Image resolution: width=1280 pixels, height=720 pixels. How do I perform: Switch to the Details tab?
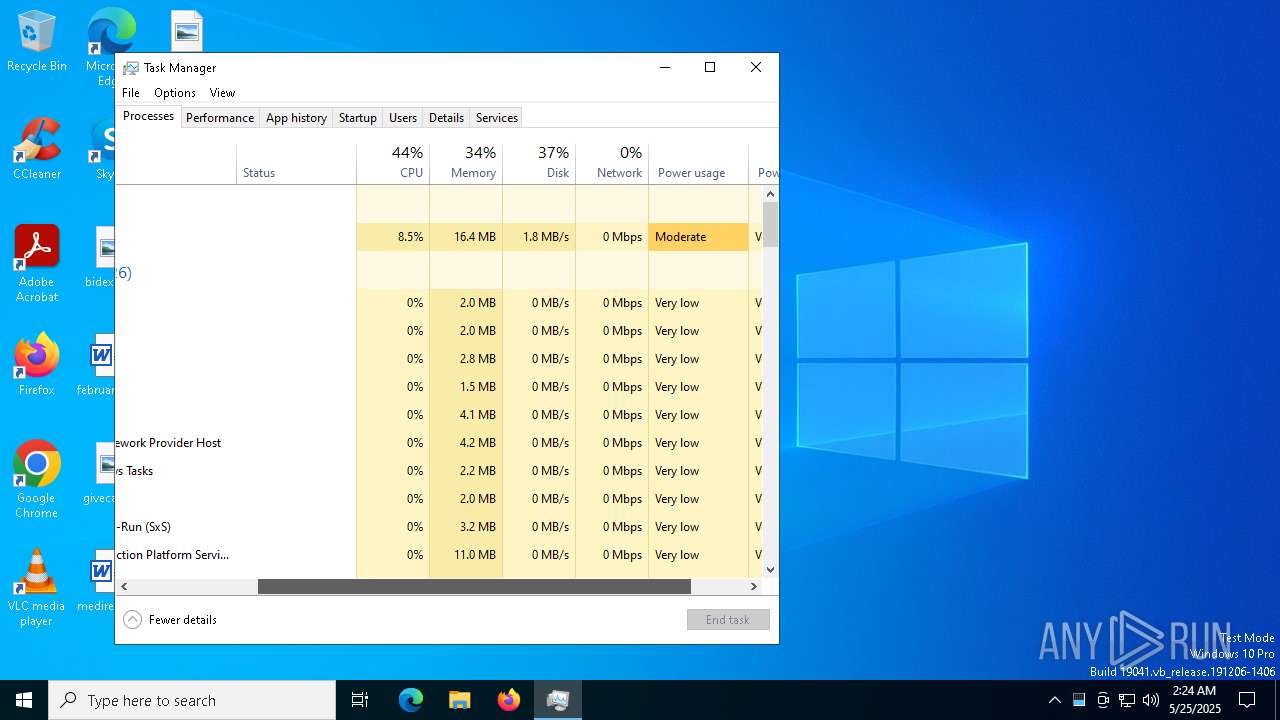pos(446,118)
